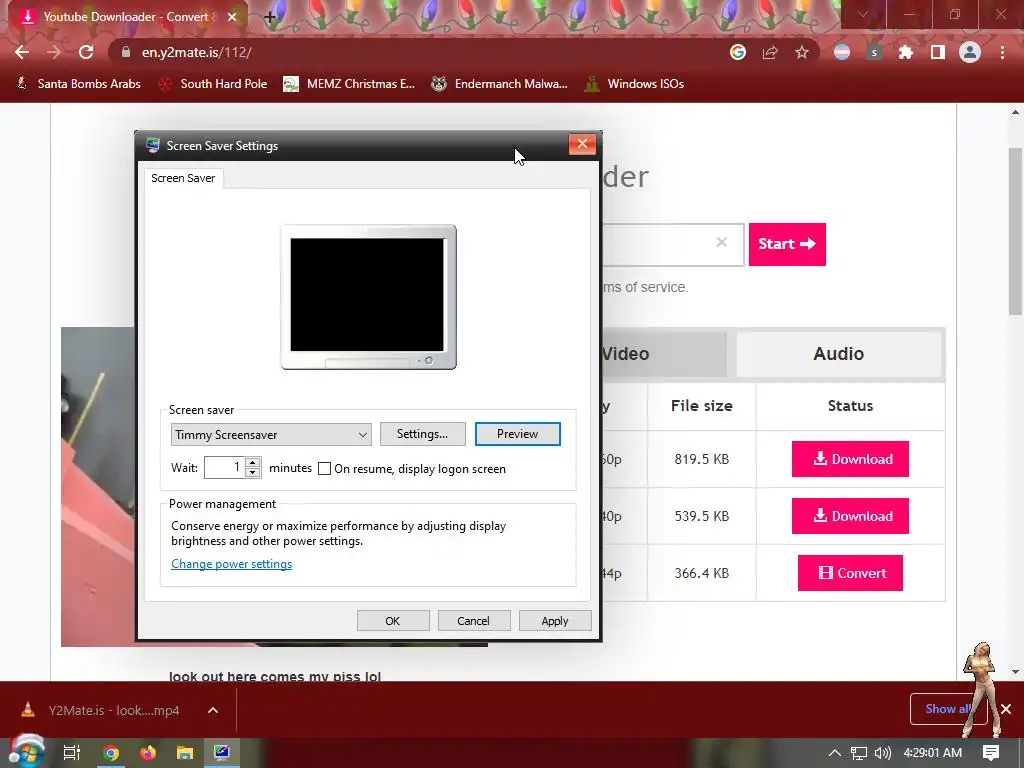
Task: Go forward with the browser forward arrow
Action: (x=54, y=52)
